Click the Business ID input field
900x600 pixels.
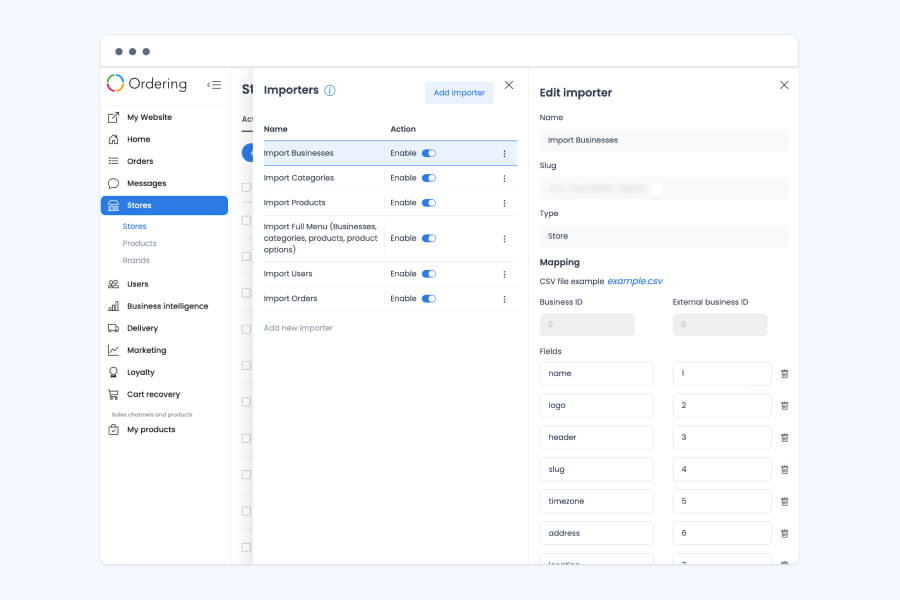click(587, 324)
